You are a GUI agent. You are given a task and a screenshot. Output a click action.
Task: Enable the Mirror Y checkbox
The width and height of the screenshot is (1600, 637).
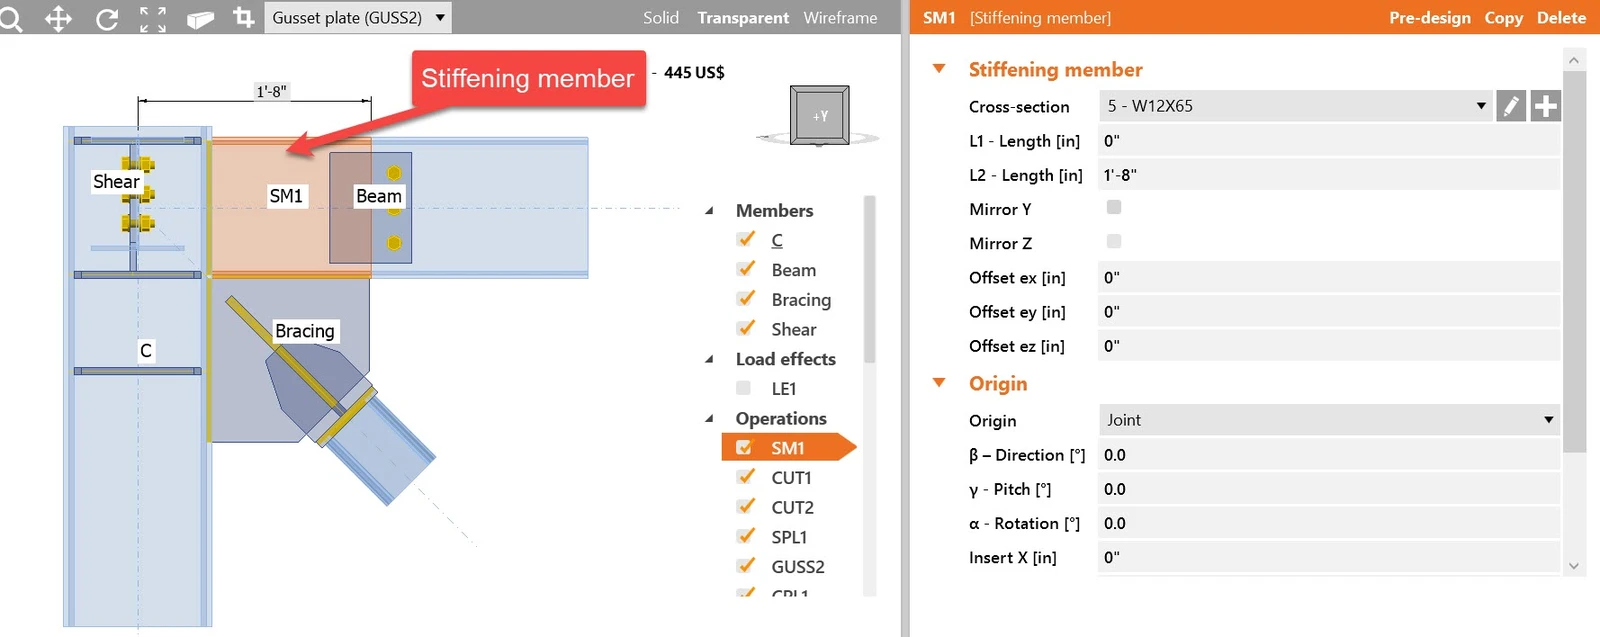pyautogui.click(x=1114, y=207)
